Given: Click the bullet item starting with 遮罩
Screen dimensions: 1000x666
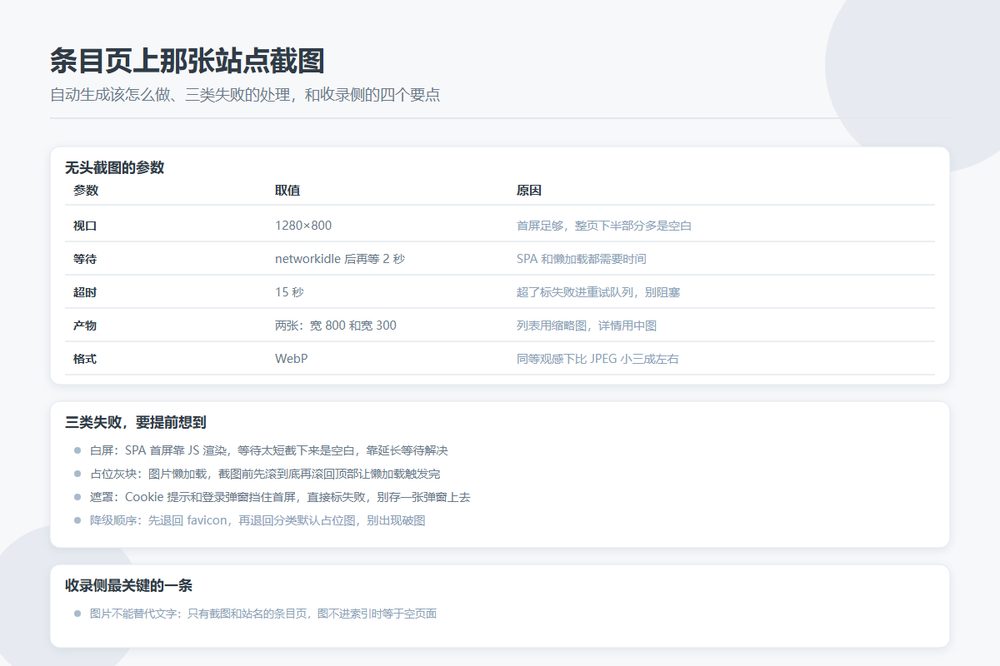Looking at the screenshot, I should coord(280,497).
